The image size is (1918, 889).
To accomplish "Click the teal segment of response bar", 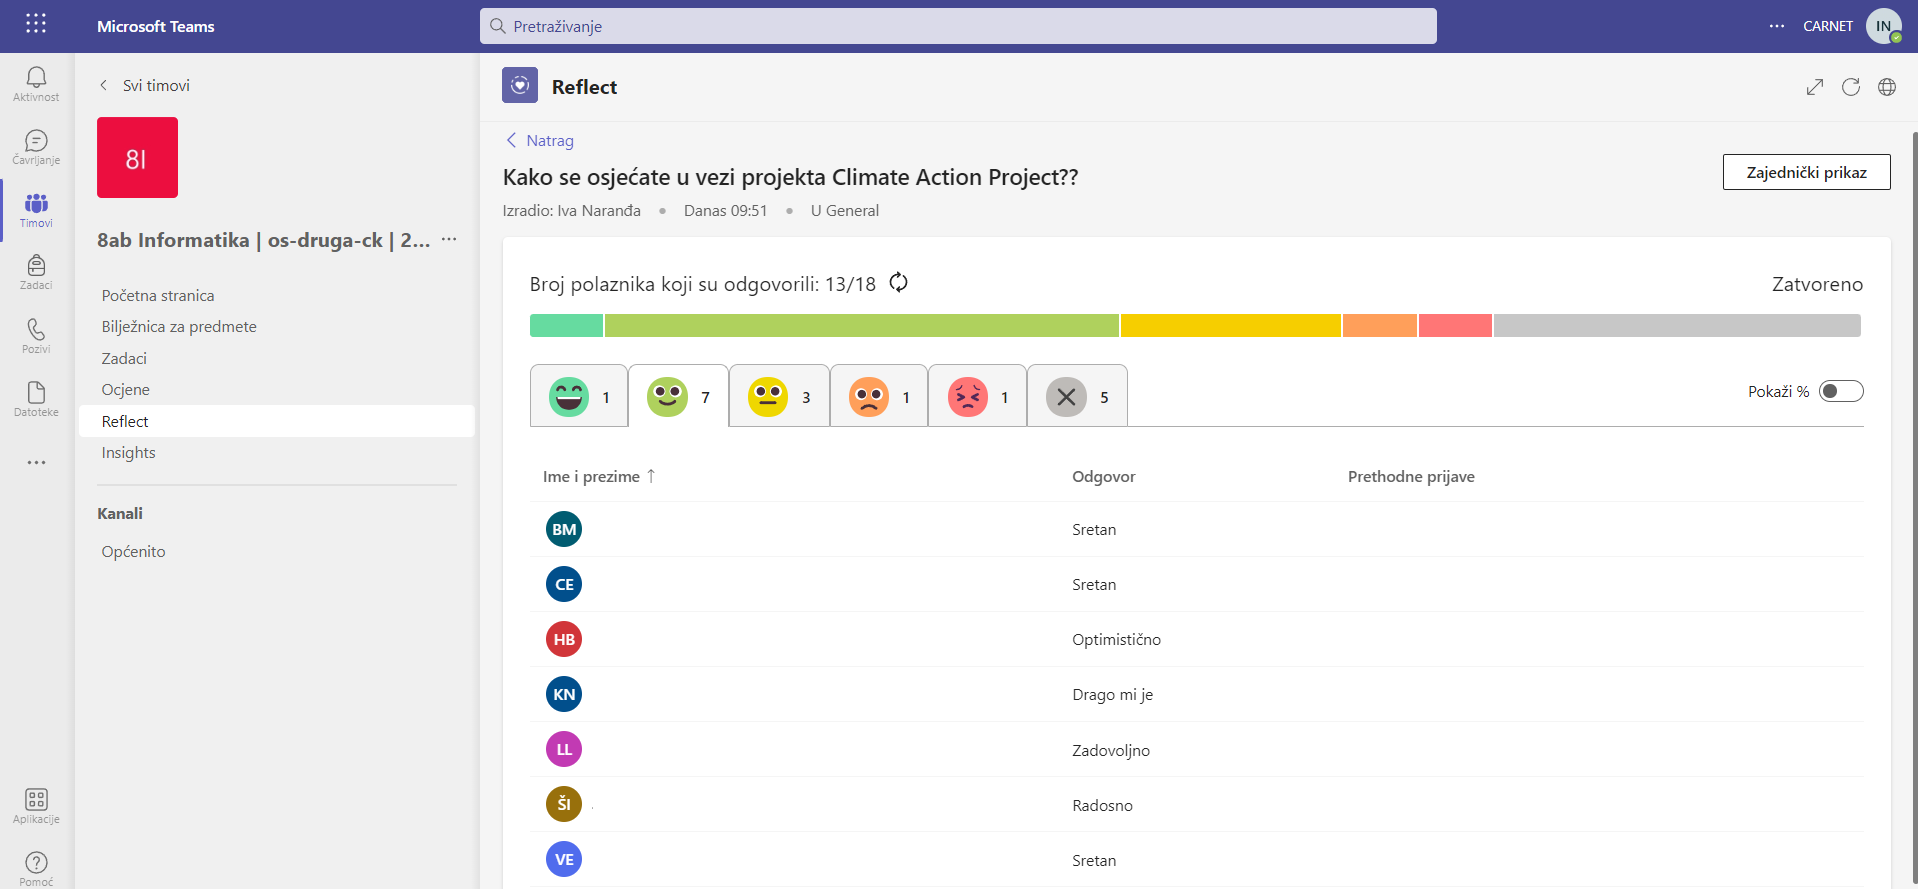I will [x=566, y=325].
